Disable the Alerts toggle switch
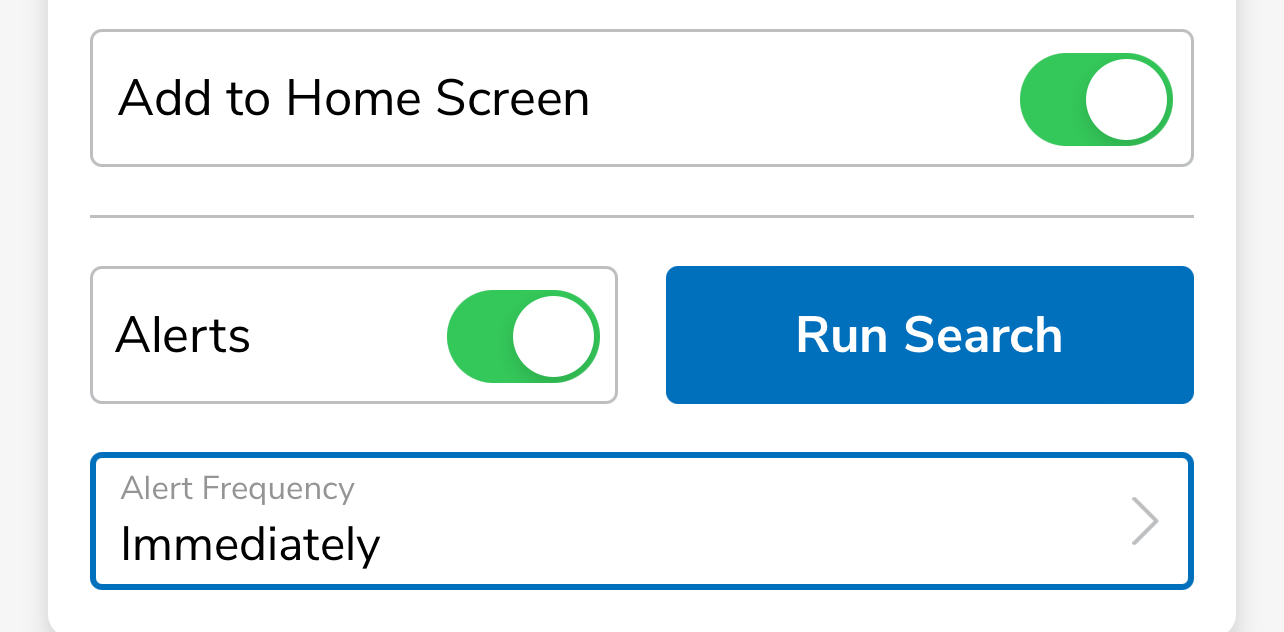 coord(523,336)
